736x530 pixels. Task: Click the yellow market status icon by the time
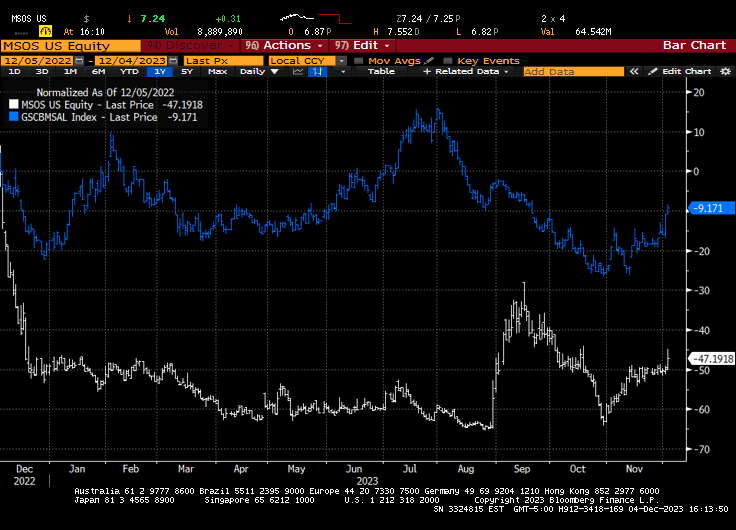(x=46, y=31)
